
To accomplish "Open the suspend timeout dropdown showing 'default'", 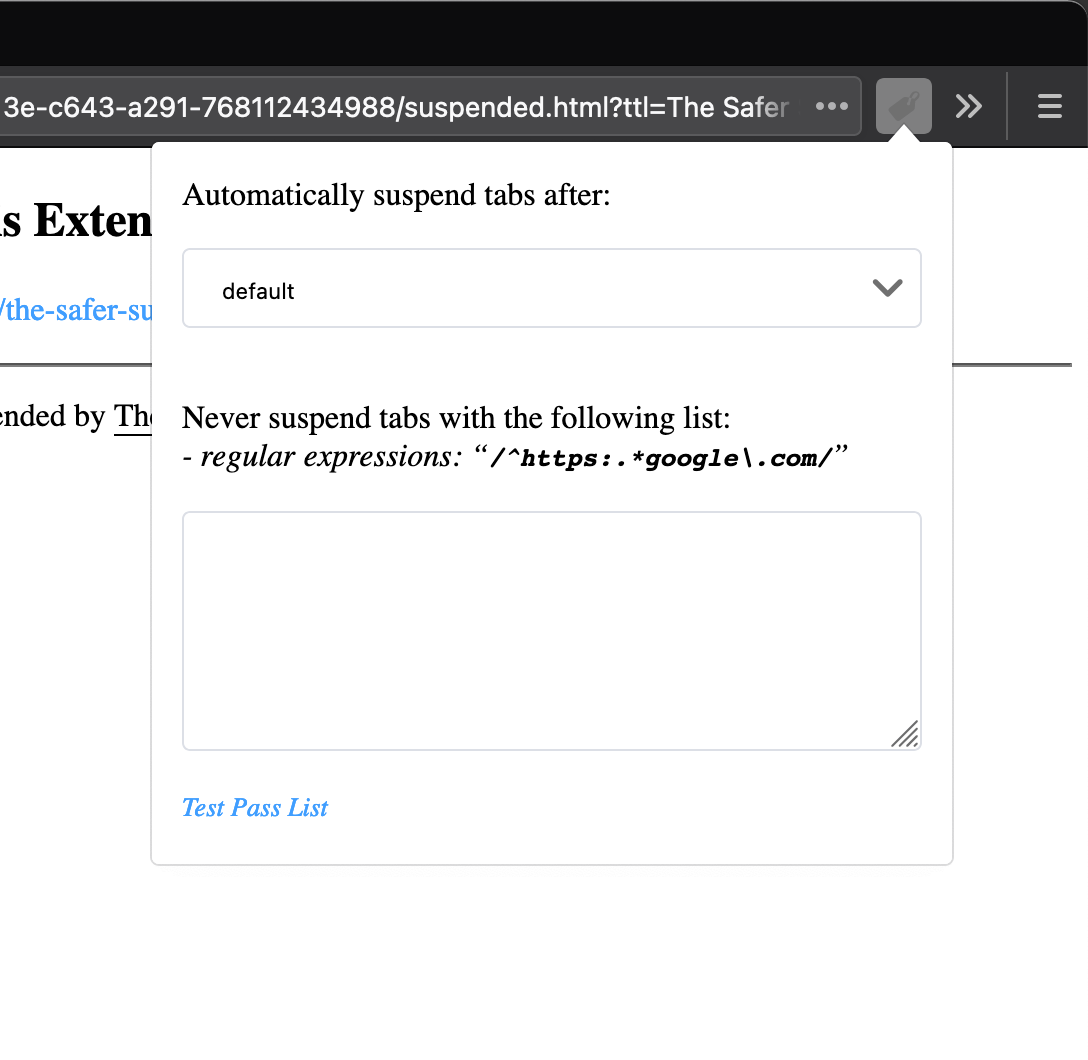I will pos(550,288).
